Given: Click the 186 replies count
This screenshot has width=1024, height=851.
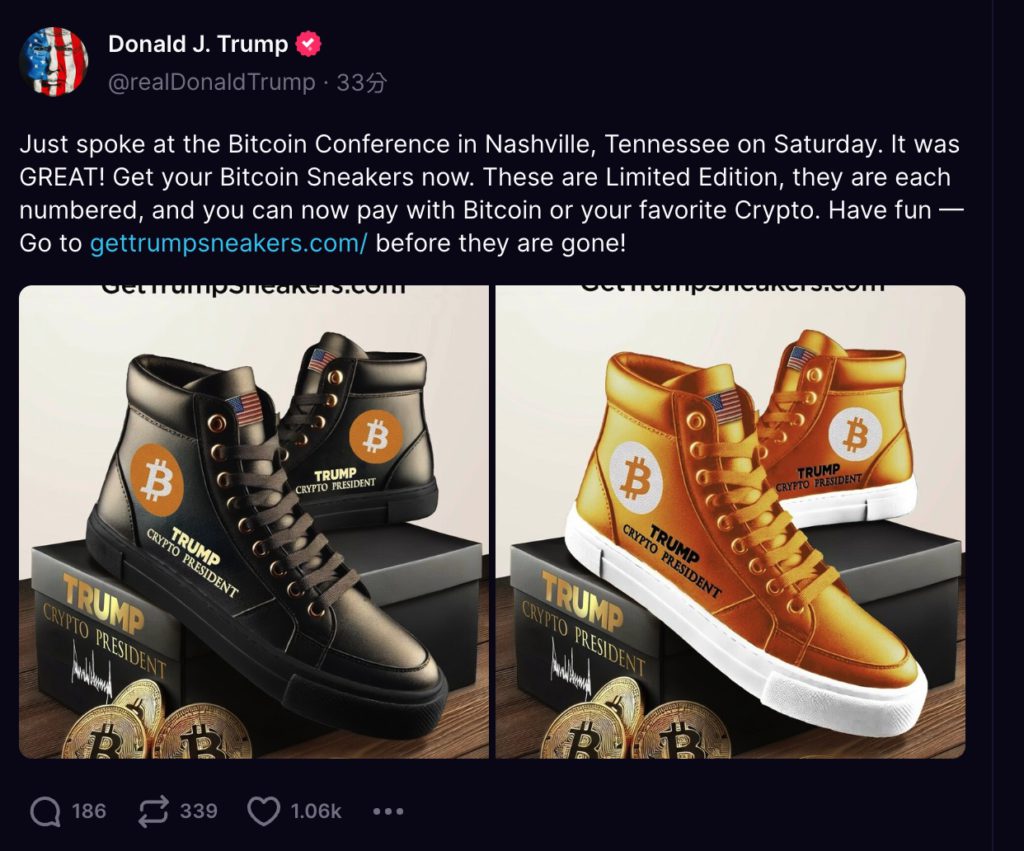Looking at the screenshot, I should (x=89, y=811).
